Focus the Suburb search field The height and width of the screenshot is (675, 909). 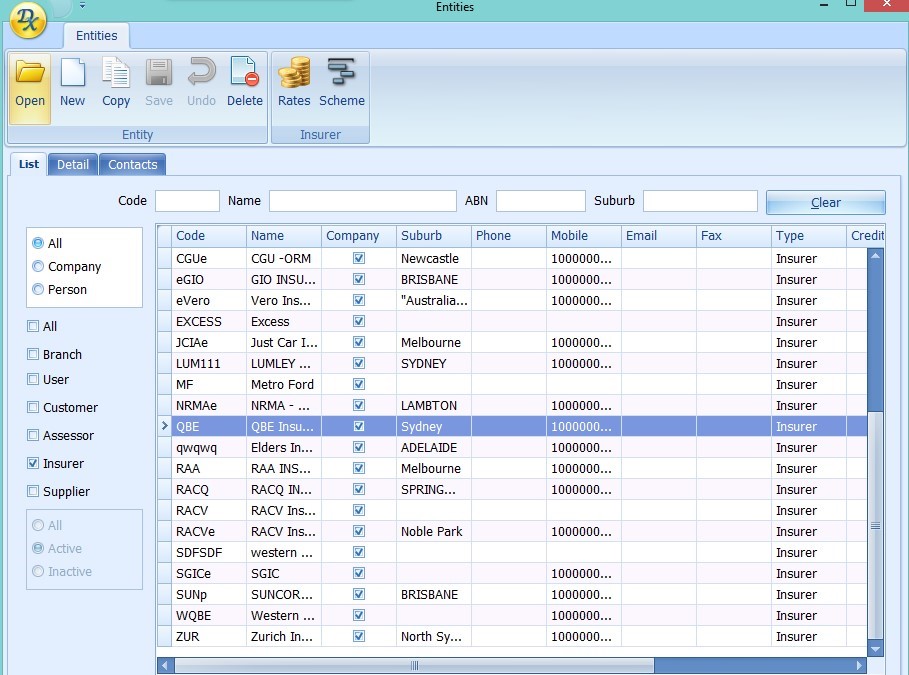point(700,201)
